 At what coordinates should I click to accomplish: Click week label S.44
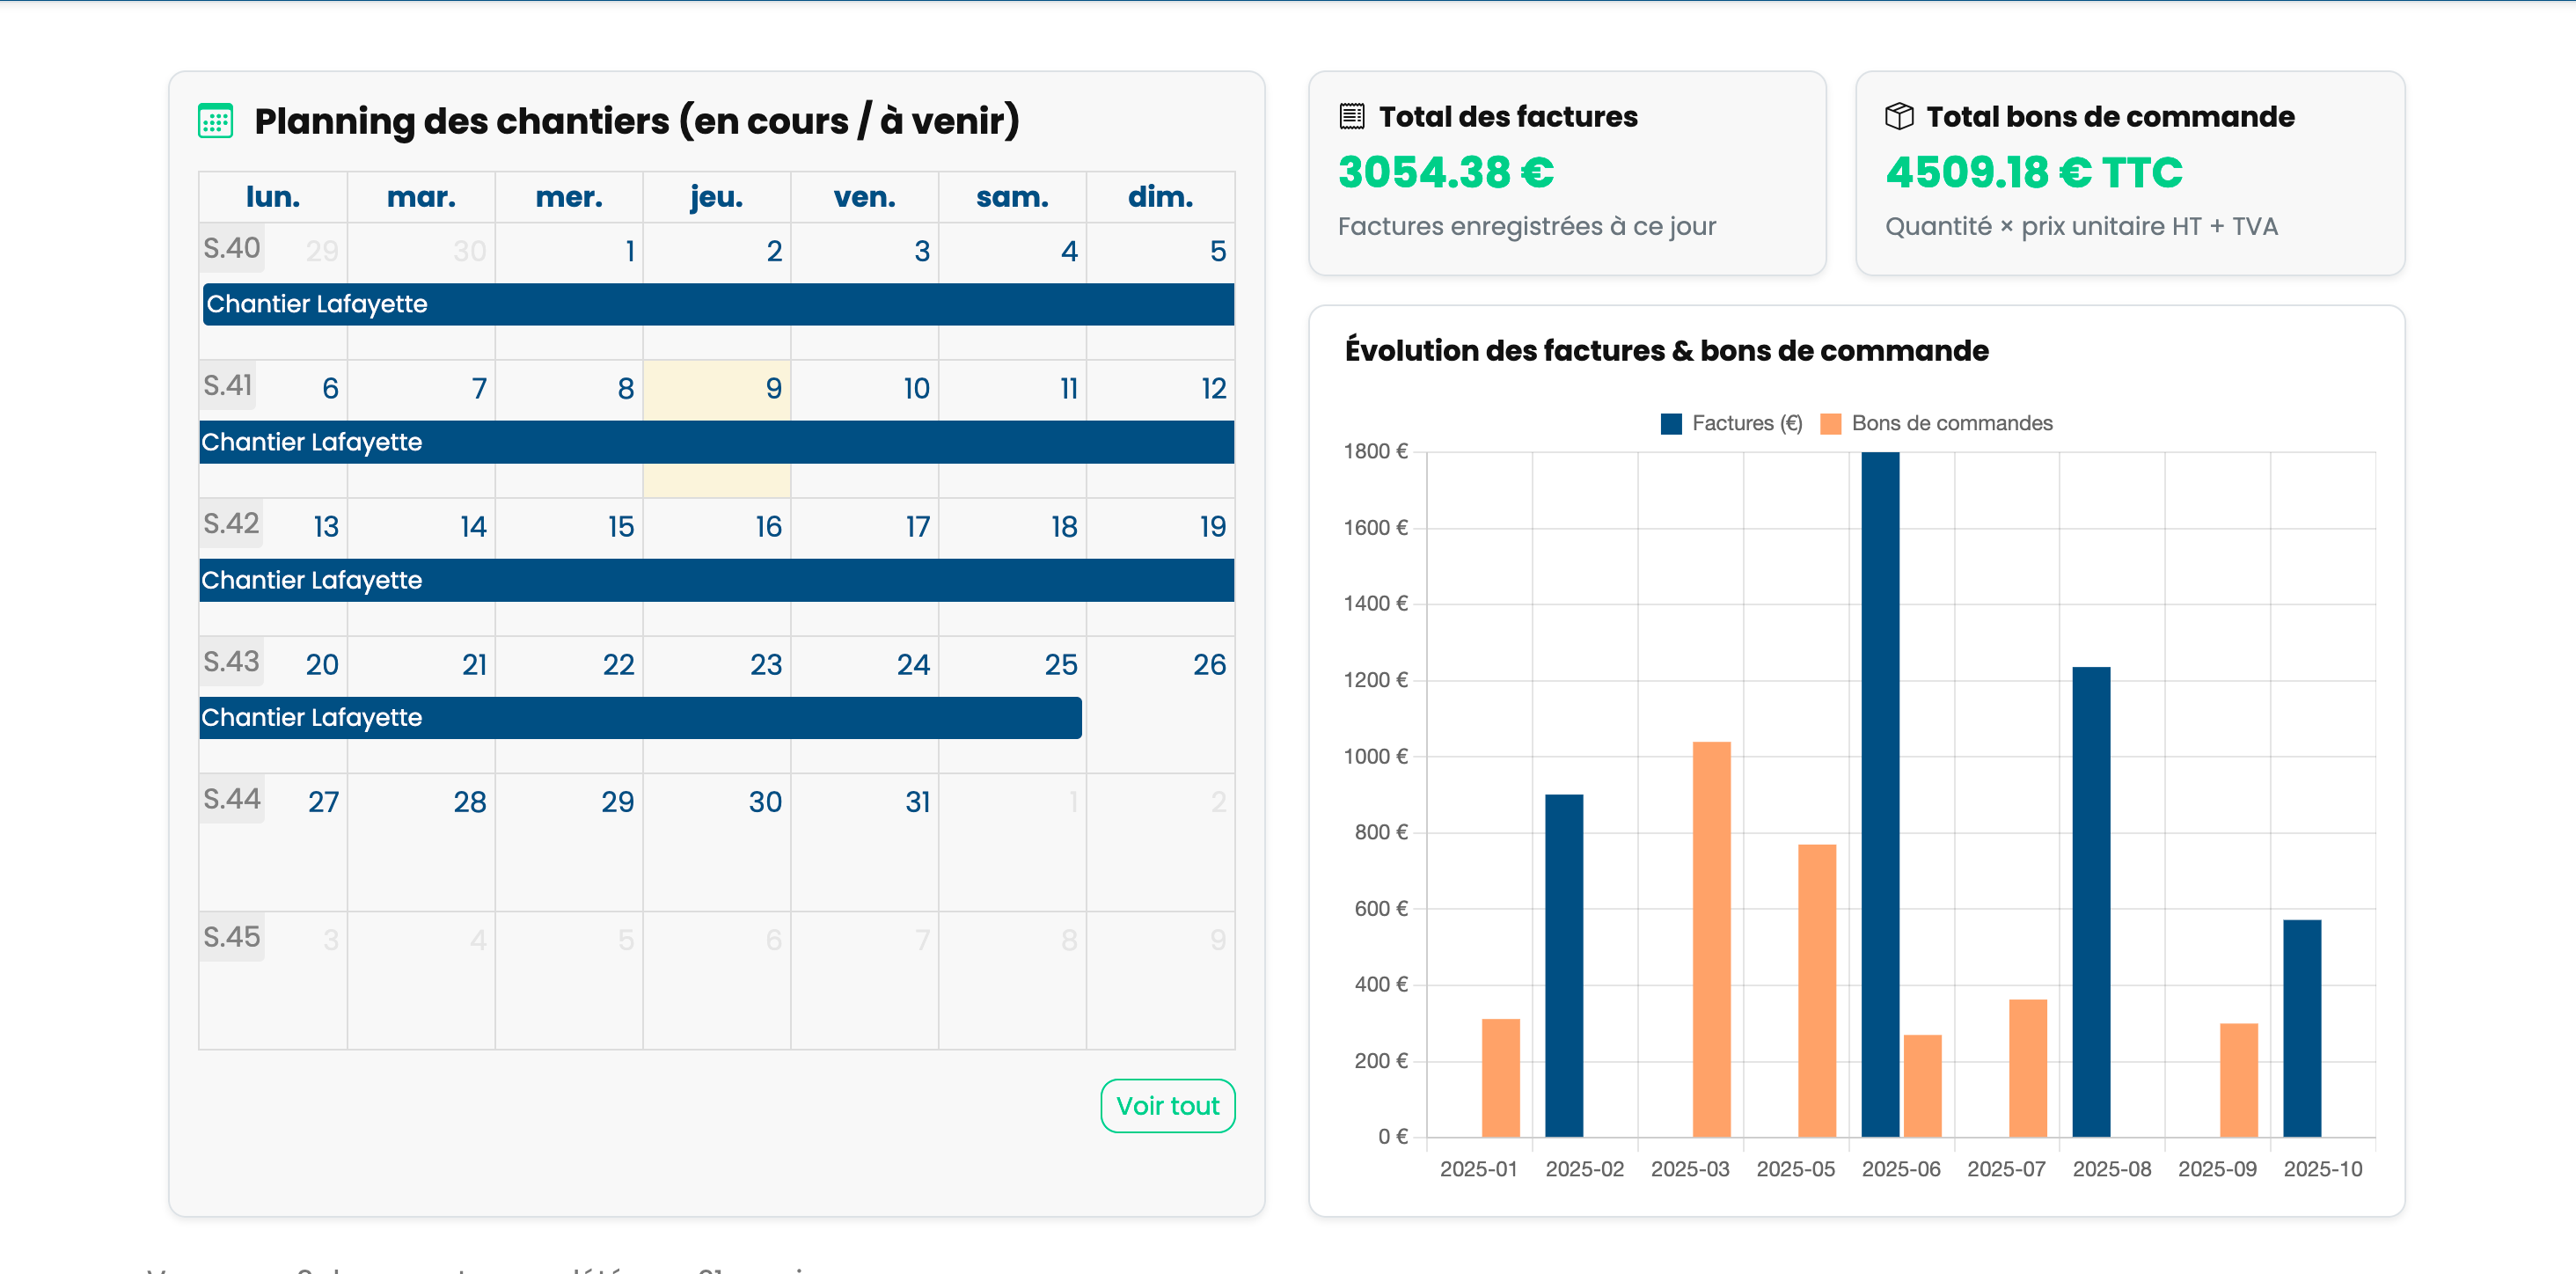[x=231, y=799]
